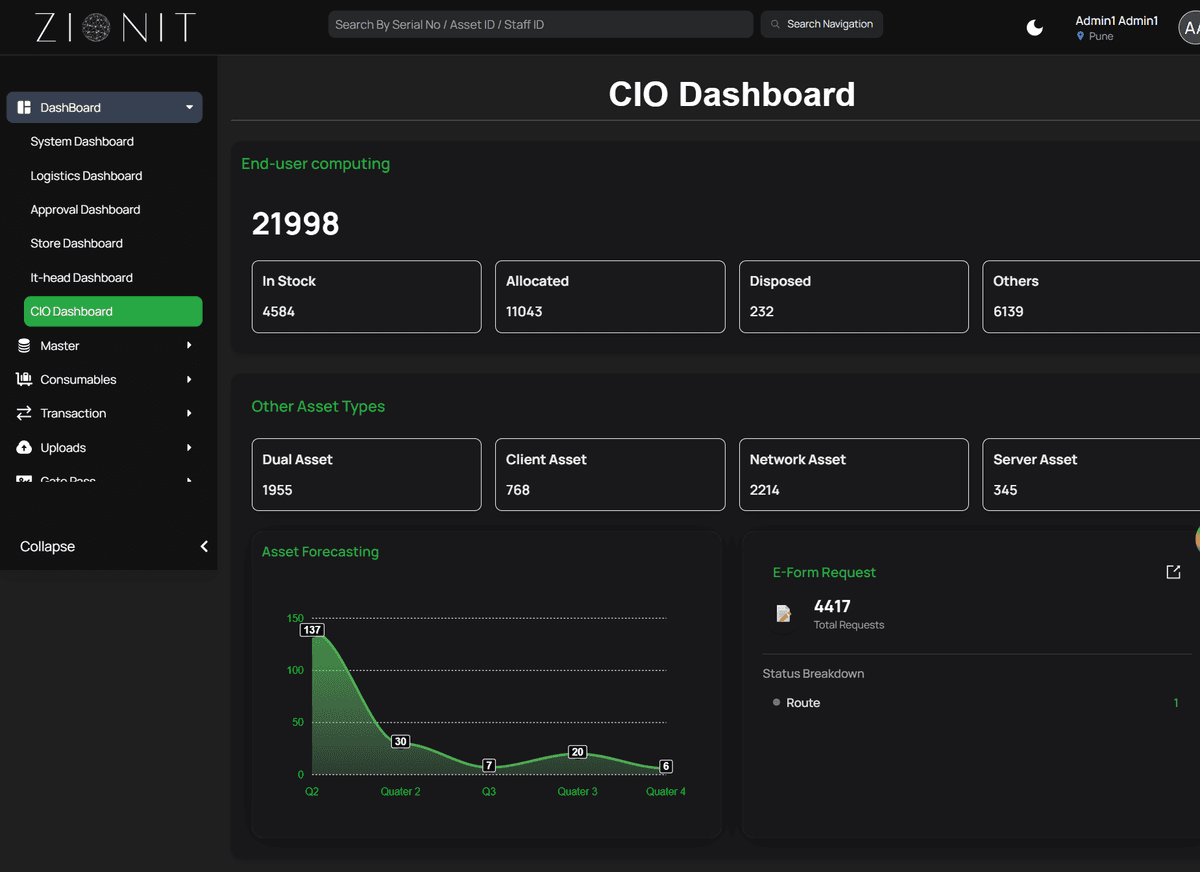Focus the Serial No / Asset ID search field
1200x872 pixels.
click(x=541, y=24)
